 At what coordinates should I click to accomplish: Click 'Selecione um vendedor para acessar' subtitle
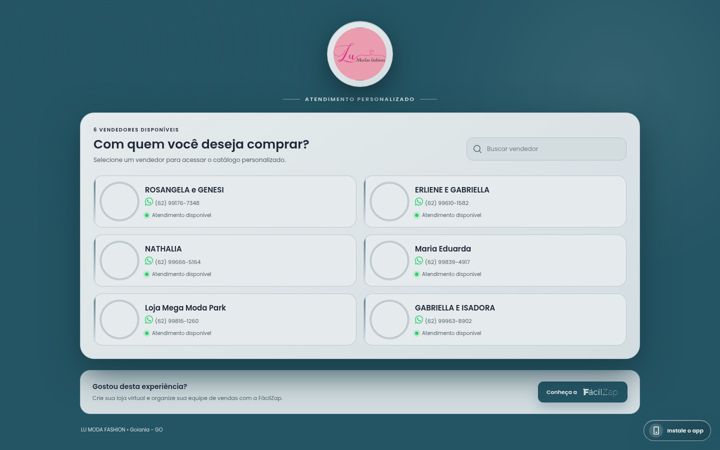[189, 160]
